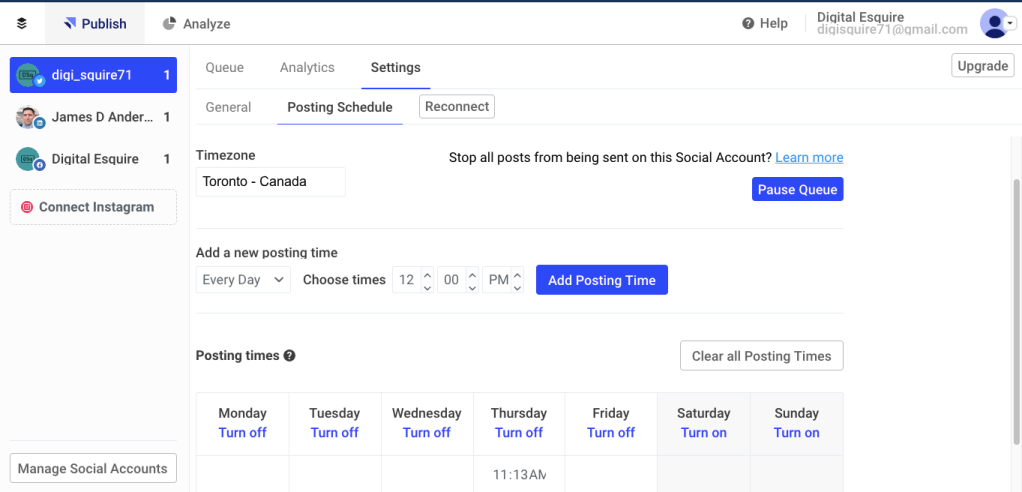Open the AM/PM selector
1022x492 pixels.
click(x=503, y=280)
